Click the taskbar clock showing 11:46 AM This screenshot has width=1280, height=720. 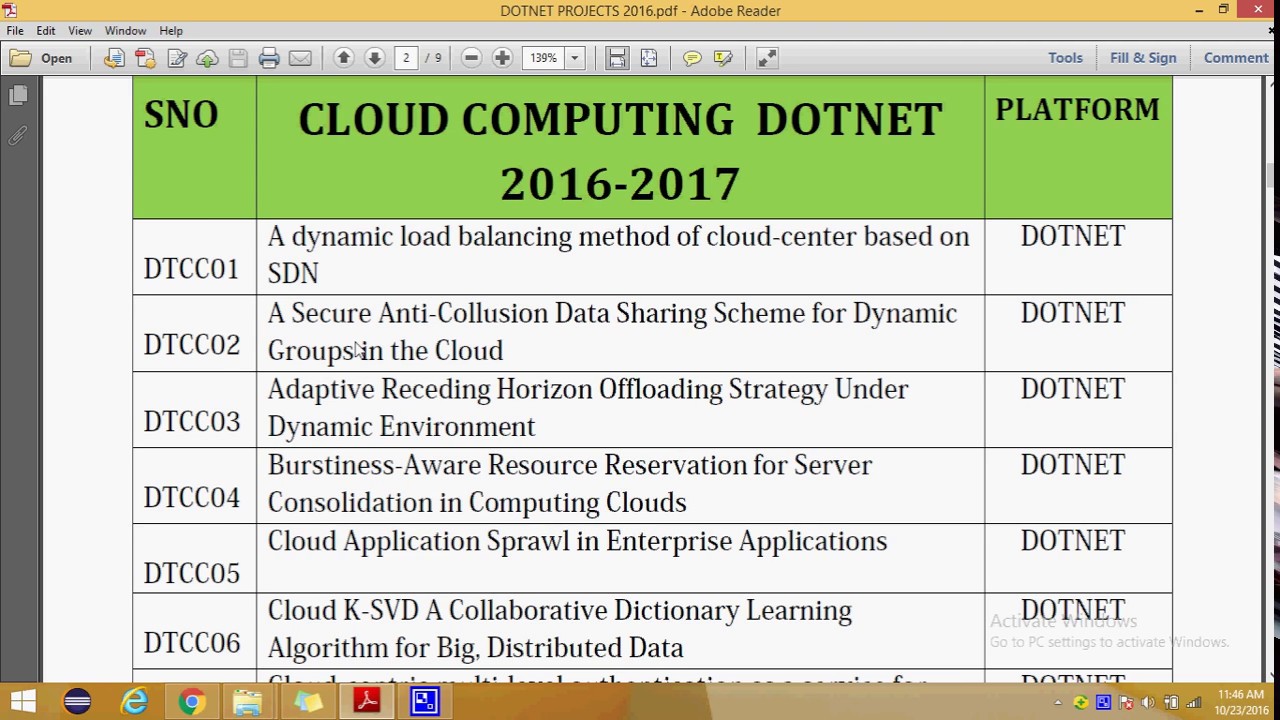pyautogui.click(x=1241, y=702)
